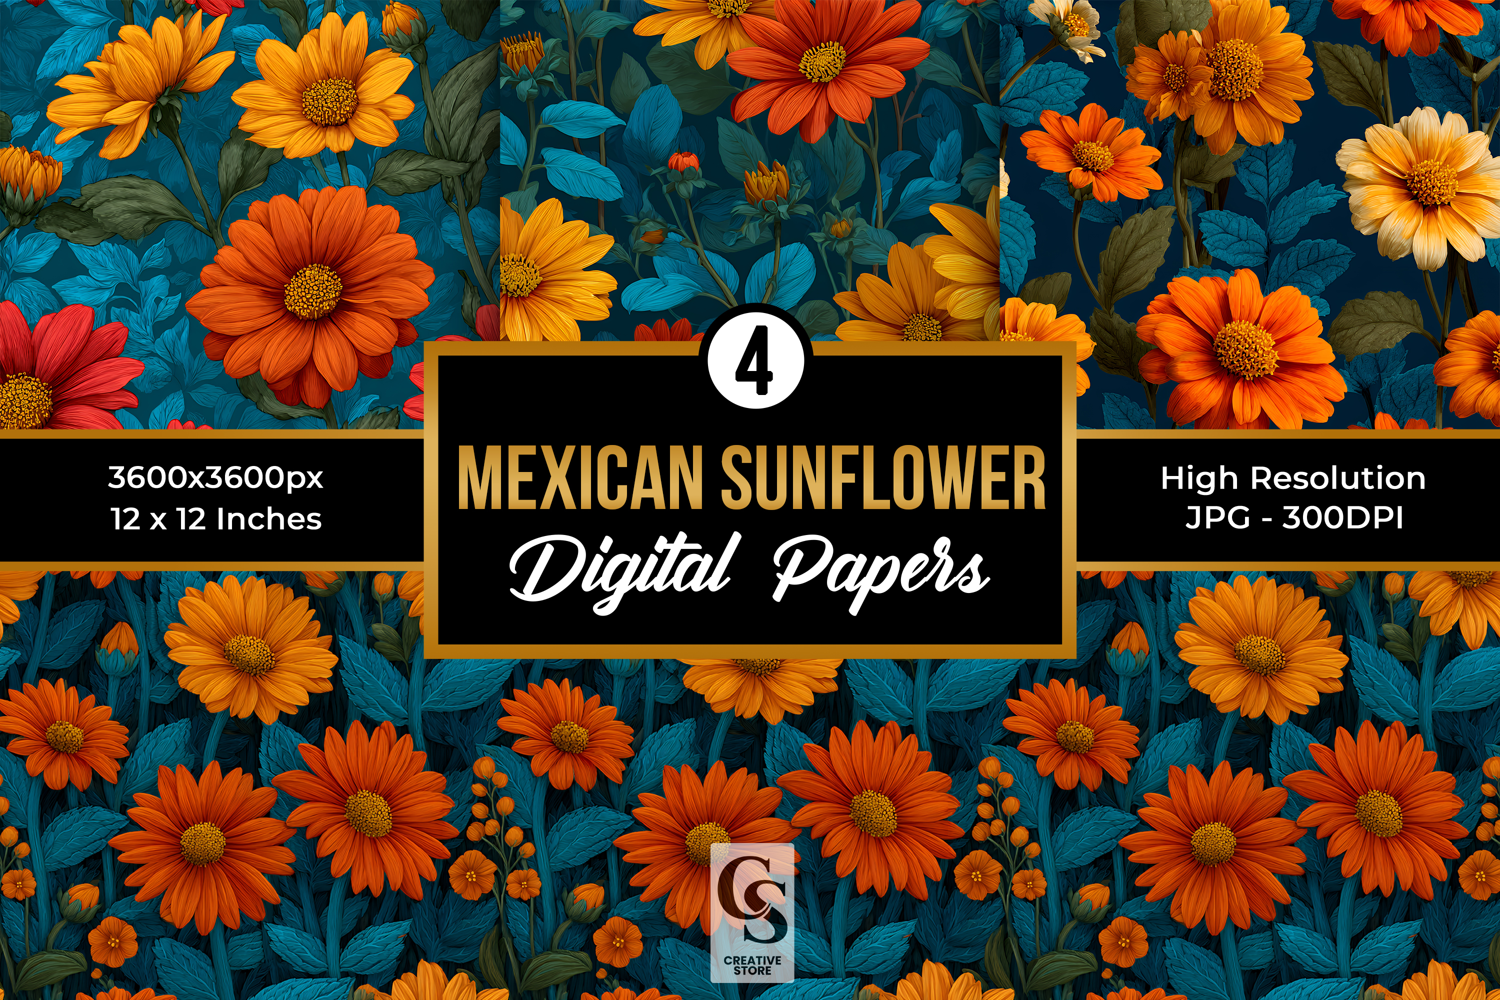Click the "Digital Papers" script text
The height and width of the screenshot is (1000, 1500).
(x=749, y=569)
